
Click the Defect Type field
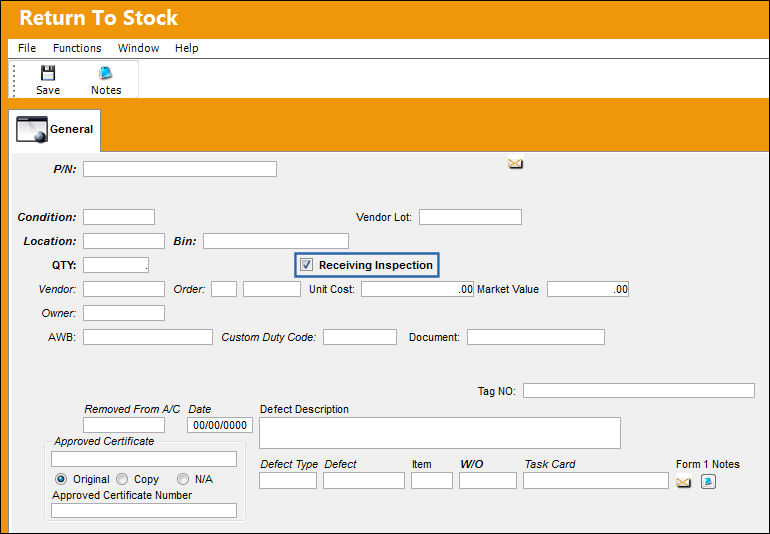pyautogui.click(x=288, y=480)
